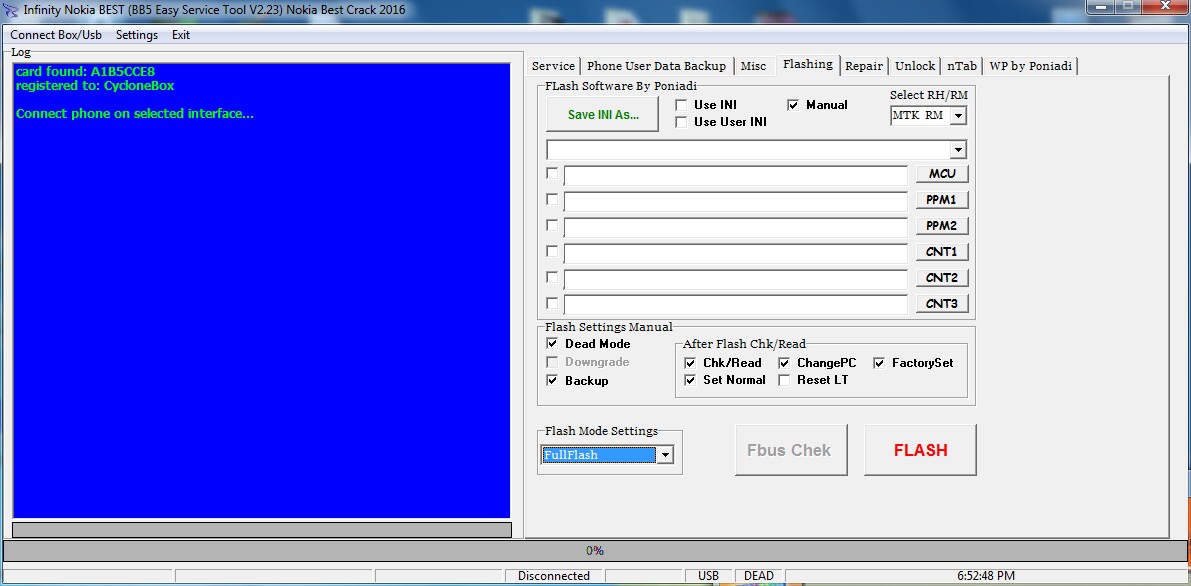Image resolution: width=1191 pixels, height=586 pixels.
Task: Expand the firmware list combo box above MCU
Action: coord(958,149)
